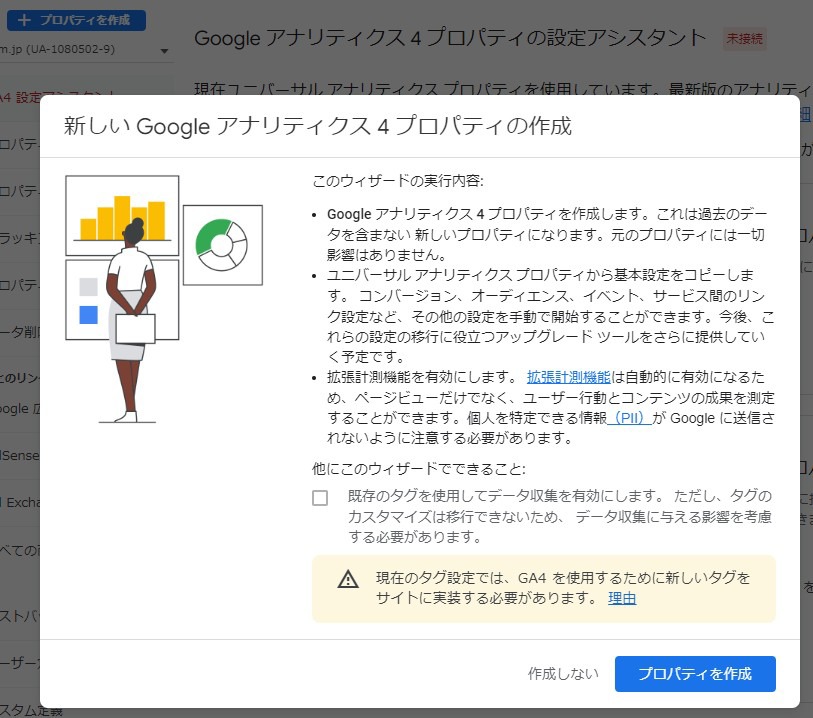Click the + プロパティを作成 button in background sidebar
This screenshot has height=718, width=813.
tap(76, 20)
